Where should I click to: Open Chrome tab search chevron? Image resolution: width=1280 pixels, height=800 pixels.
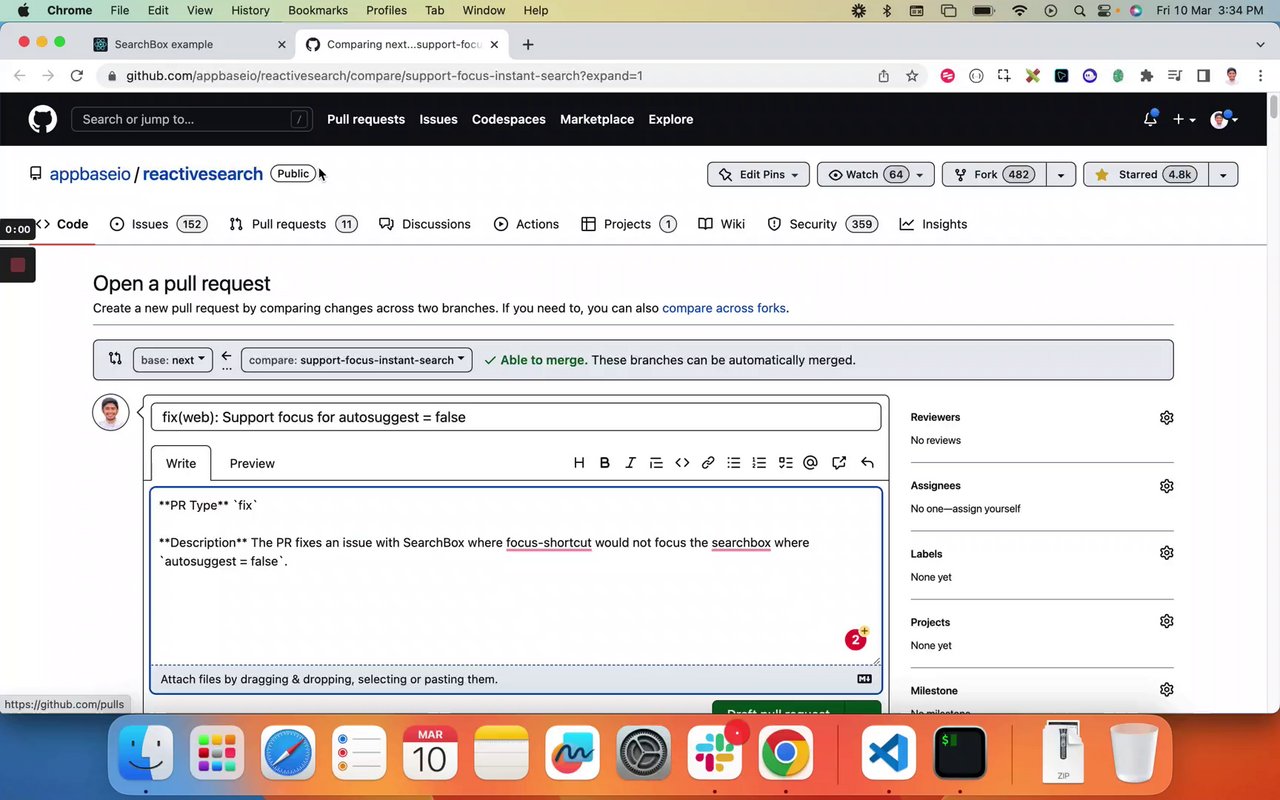(1260, 44)
